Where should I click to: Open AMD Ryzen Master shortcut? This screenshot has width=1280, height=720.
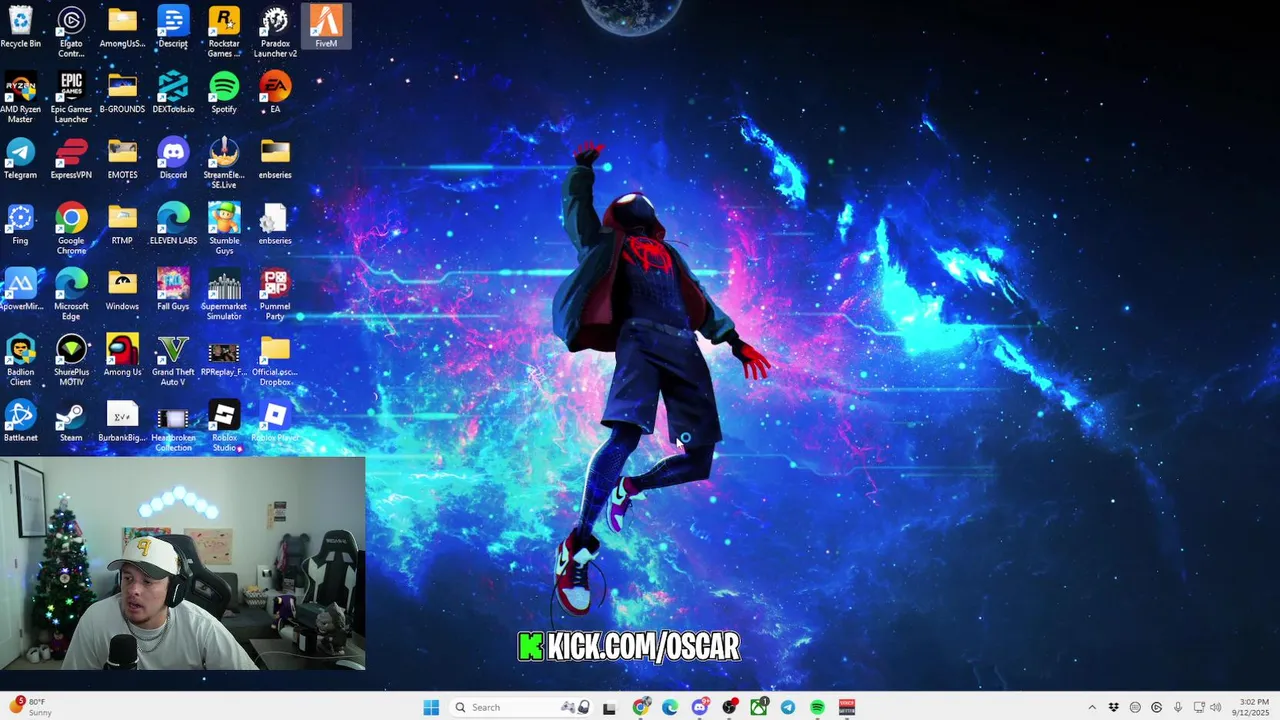coord(21,98)
